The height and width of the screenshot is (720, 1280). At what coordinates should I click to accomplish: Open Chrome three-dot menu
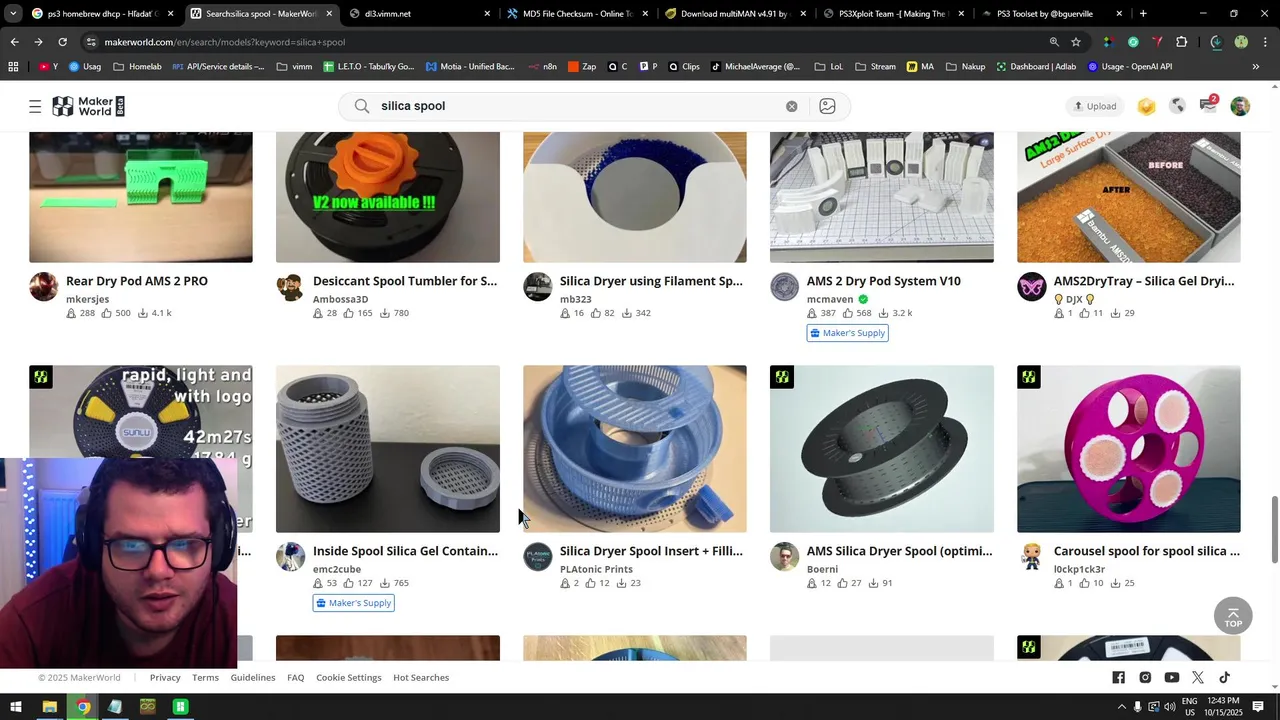pyautogui.click(x=1265, y=42)
